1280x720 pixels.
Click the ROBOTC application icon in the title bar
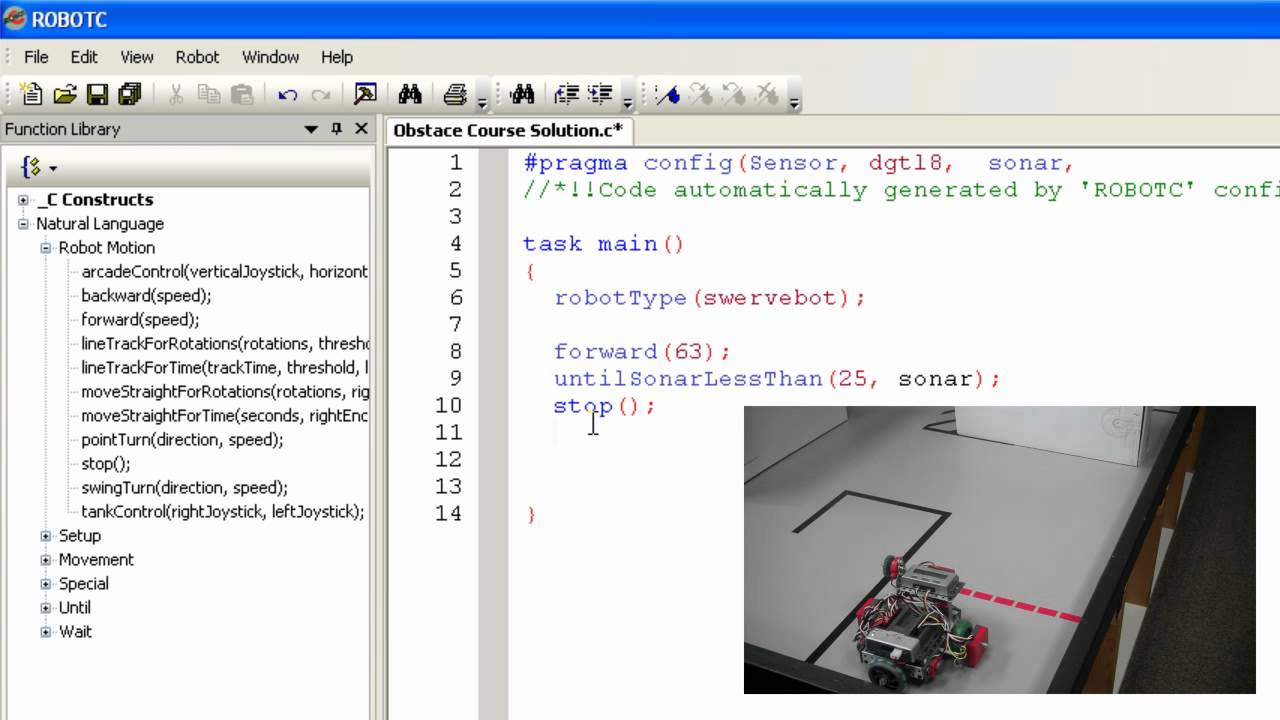(x=15, y=19)
